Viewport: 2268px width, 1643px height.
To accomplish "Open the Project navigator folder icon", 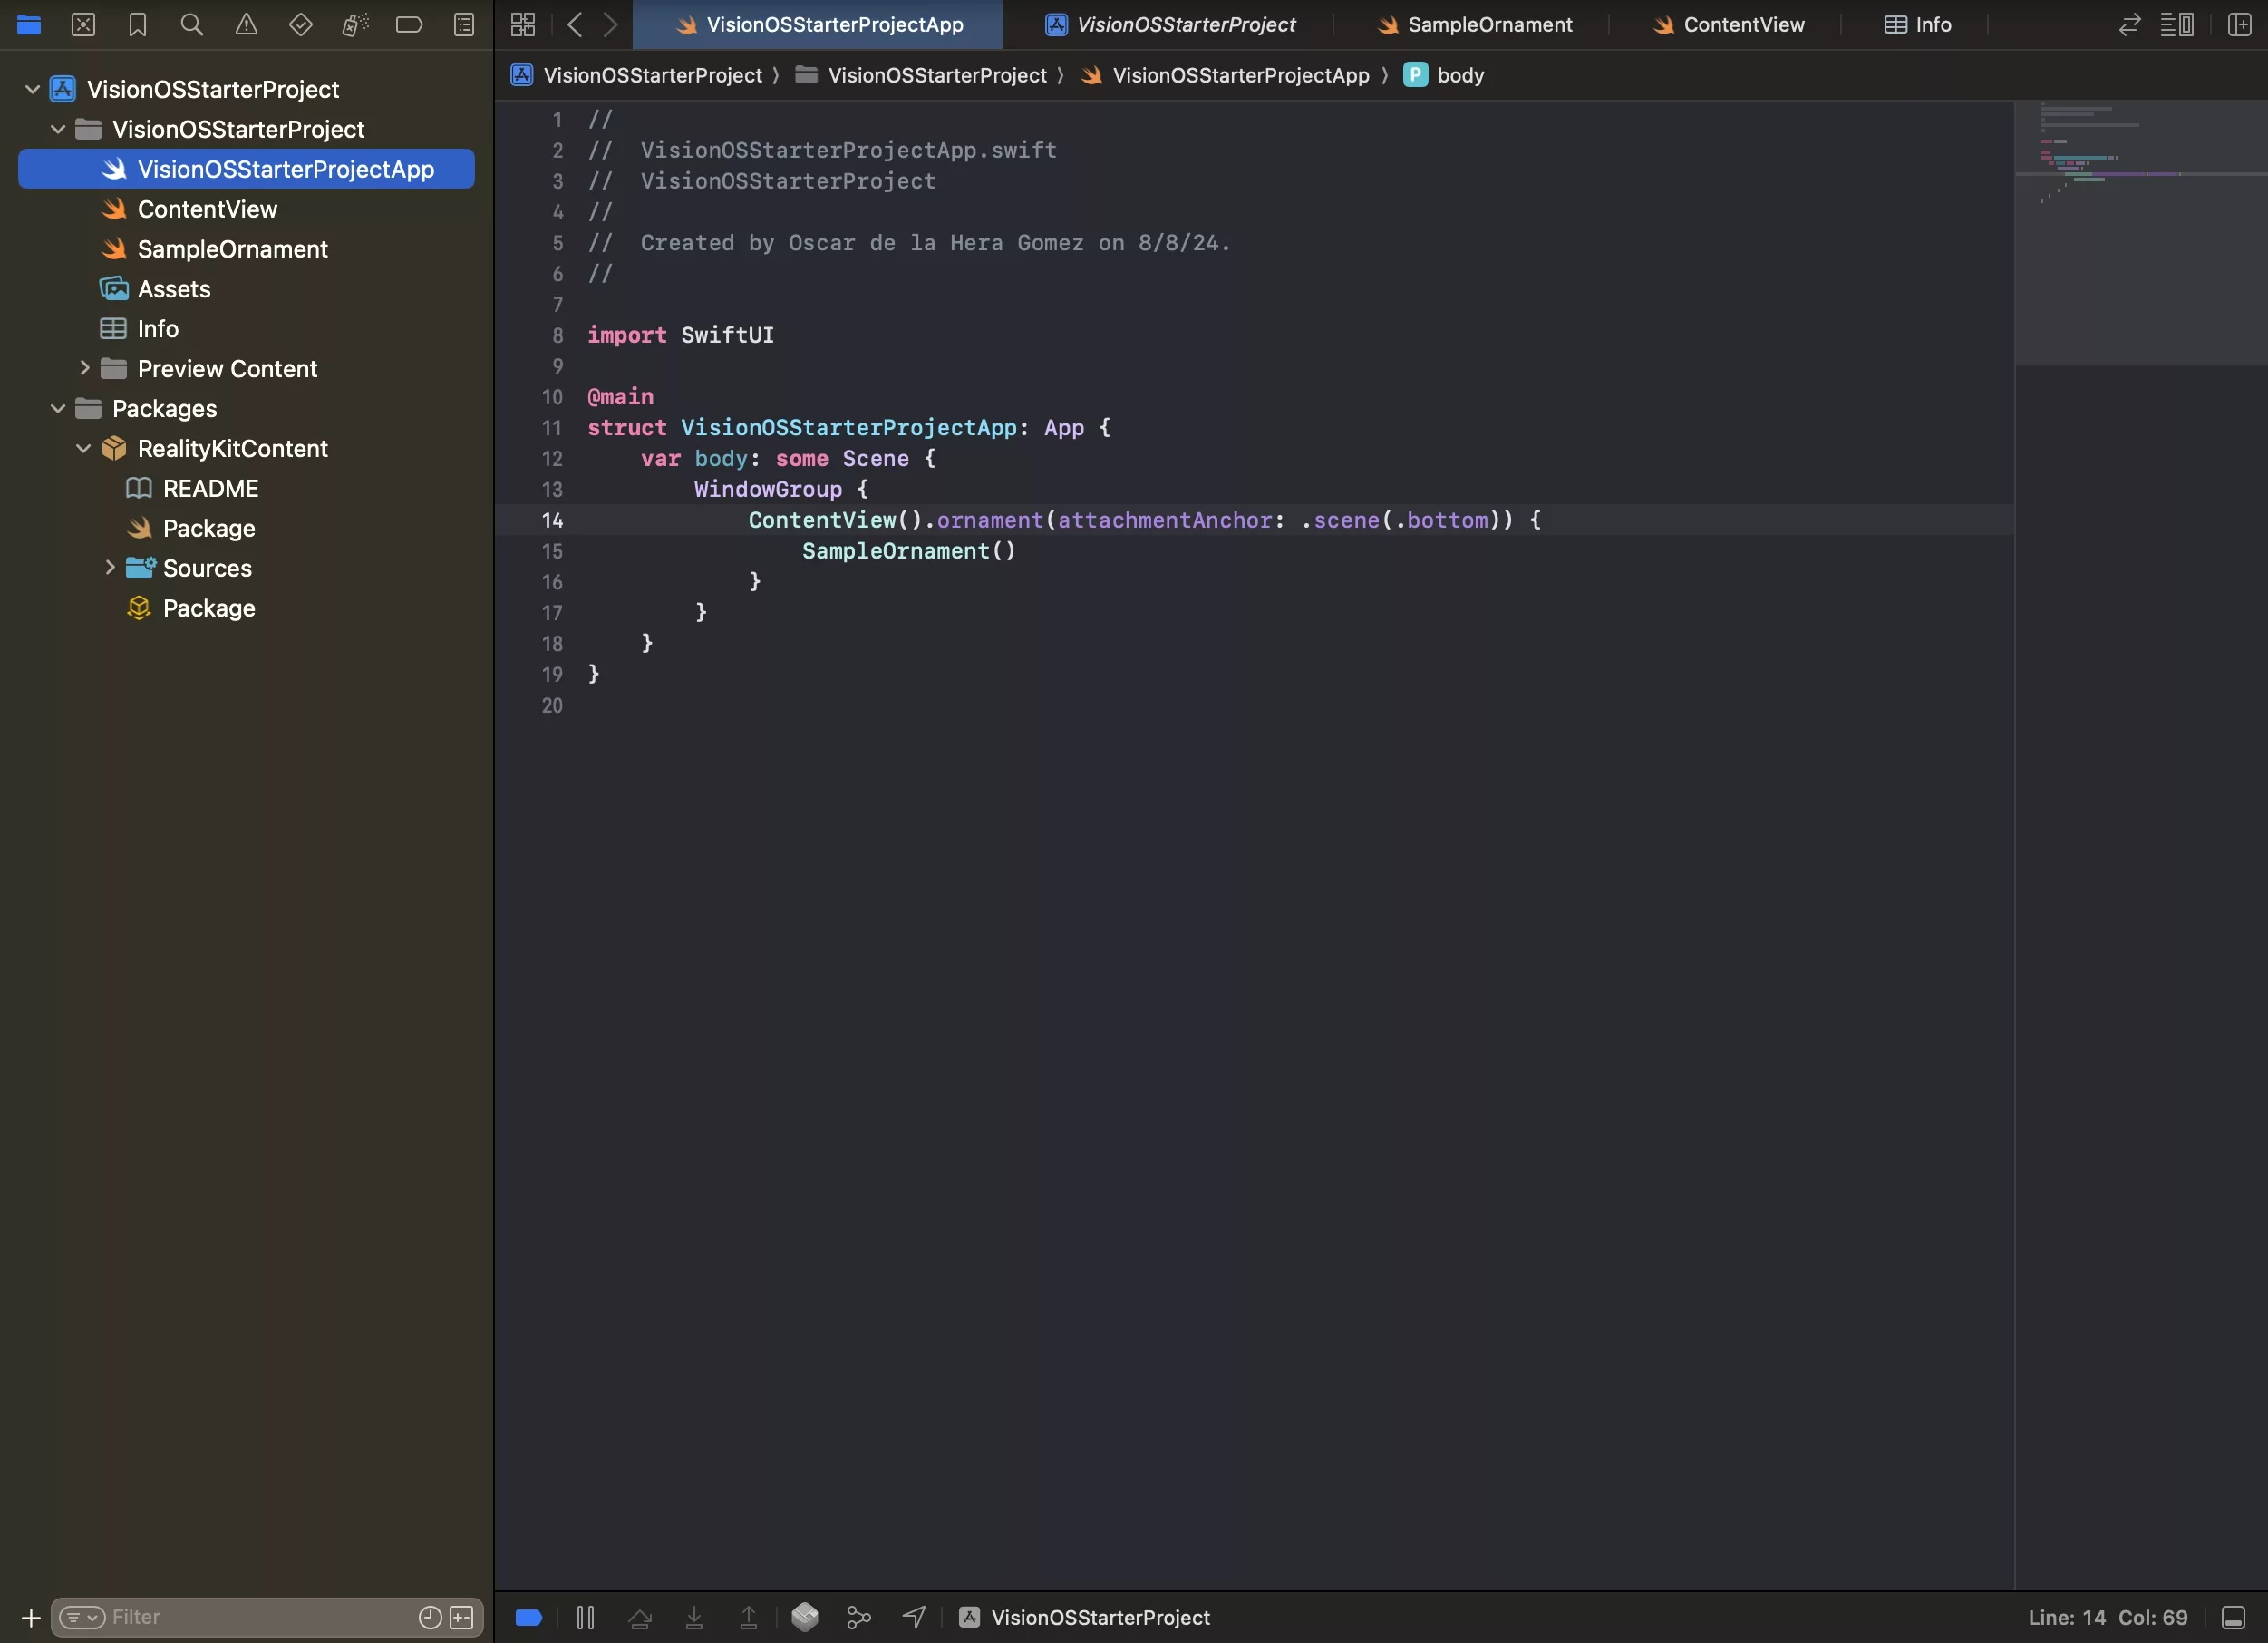I will coord(29,25).
